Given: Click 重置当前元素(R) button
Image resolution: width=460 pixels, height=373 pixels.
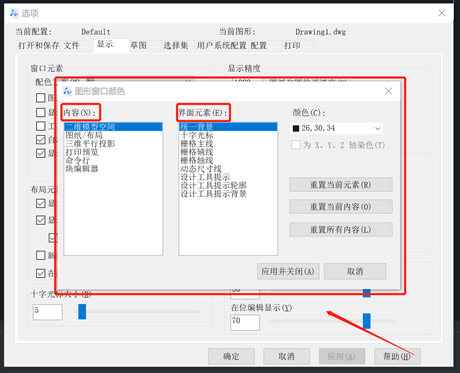Looking at the screenshot, I should [341, 185].
